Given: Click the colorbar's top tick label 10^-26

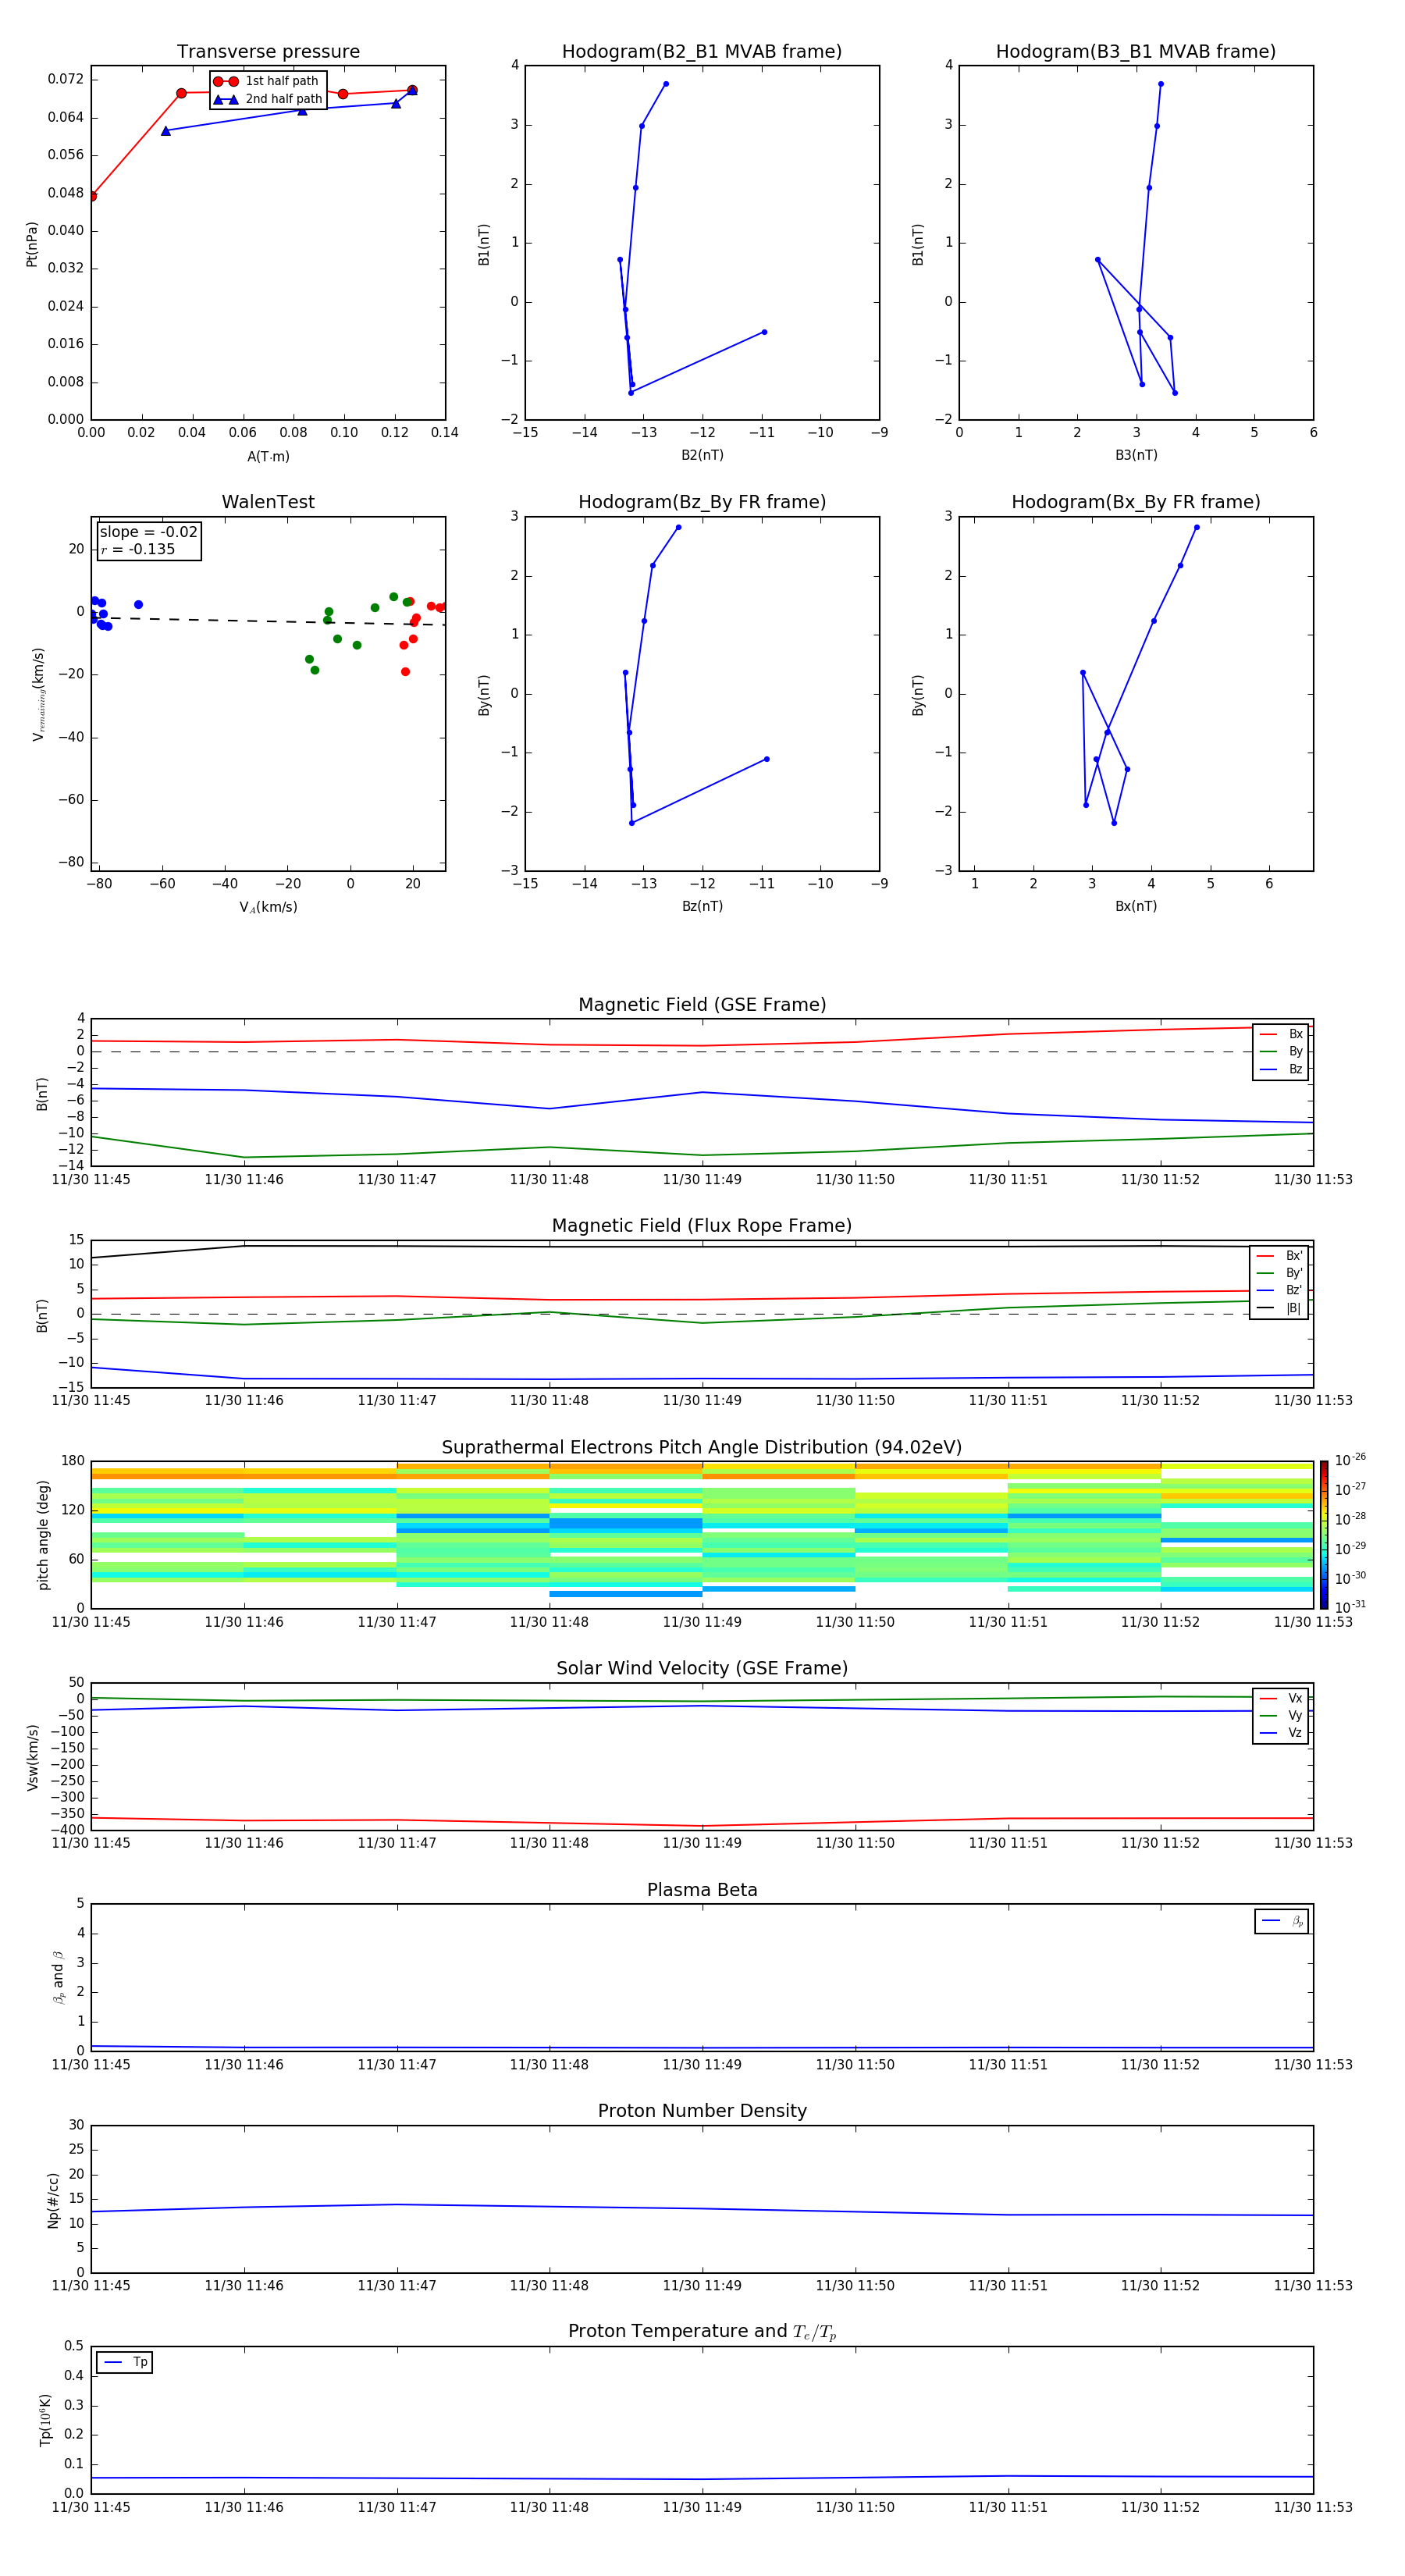Looking at the screenshot, I should click(x=1350, y=1460).
